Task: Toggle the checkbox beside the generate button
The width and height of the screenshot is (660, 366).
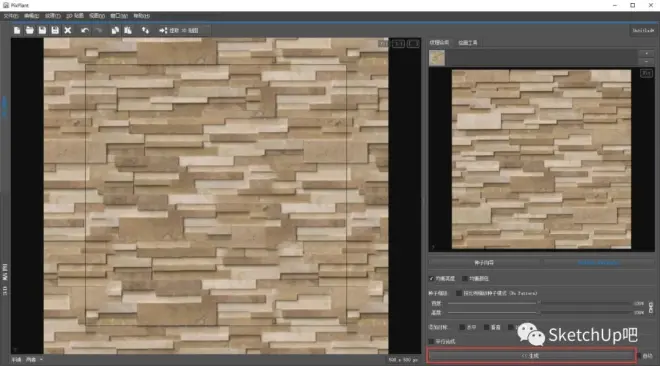Action: [x=640, y=356]
